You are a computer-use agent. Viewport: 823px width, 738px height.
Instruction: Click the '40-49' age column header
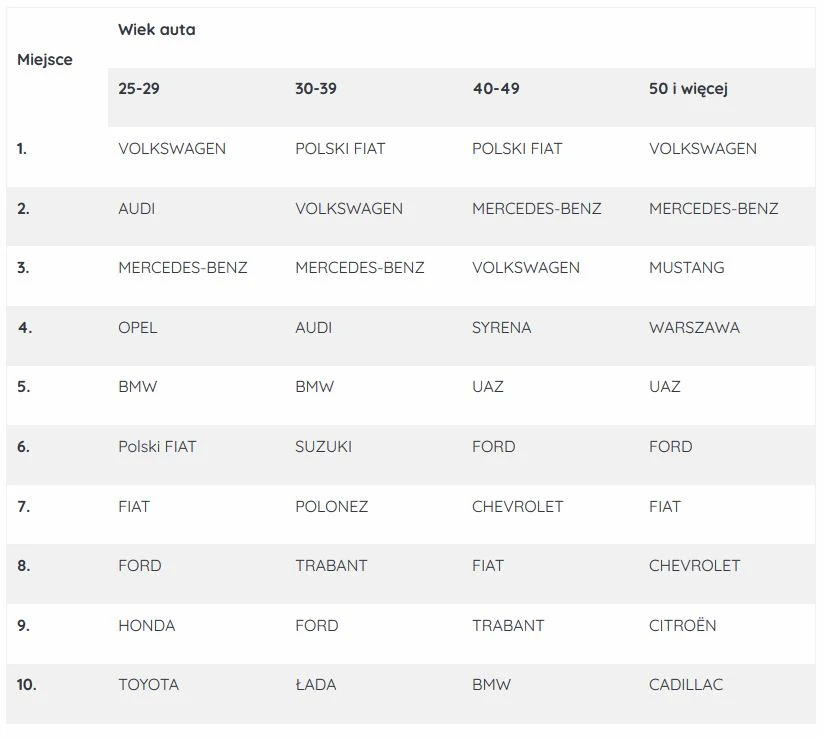(x=496, y=89)
